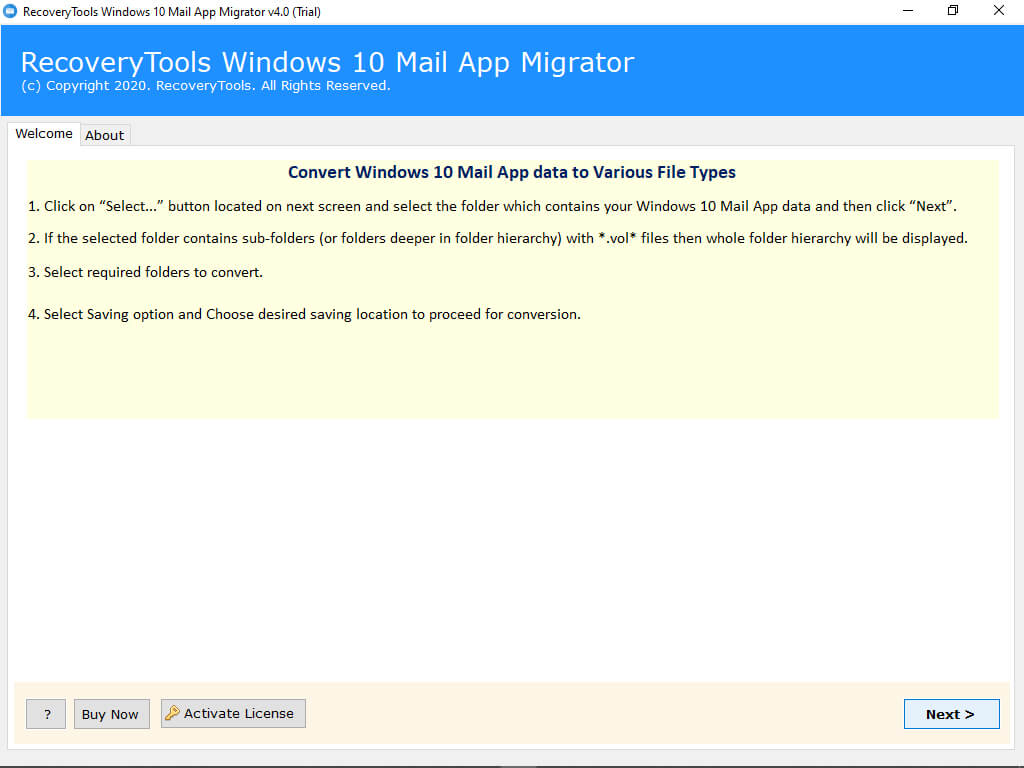Close the Mail App Migrator application
Viewport: 1024px width, 768px height.
click(997, 11)
